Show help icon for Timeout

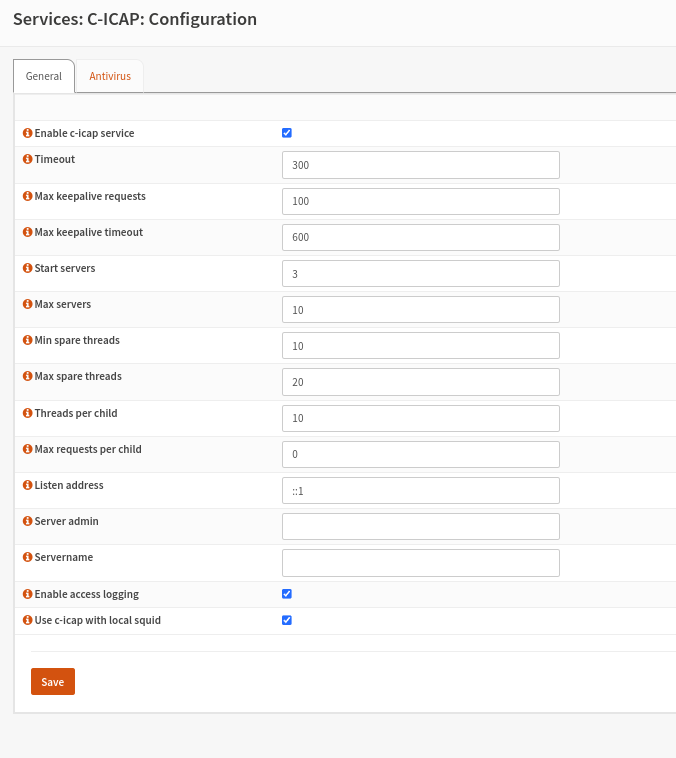(27, 159)
